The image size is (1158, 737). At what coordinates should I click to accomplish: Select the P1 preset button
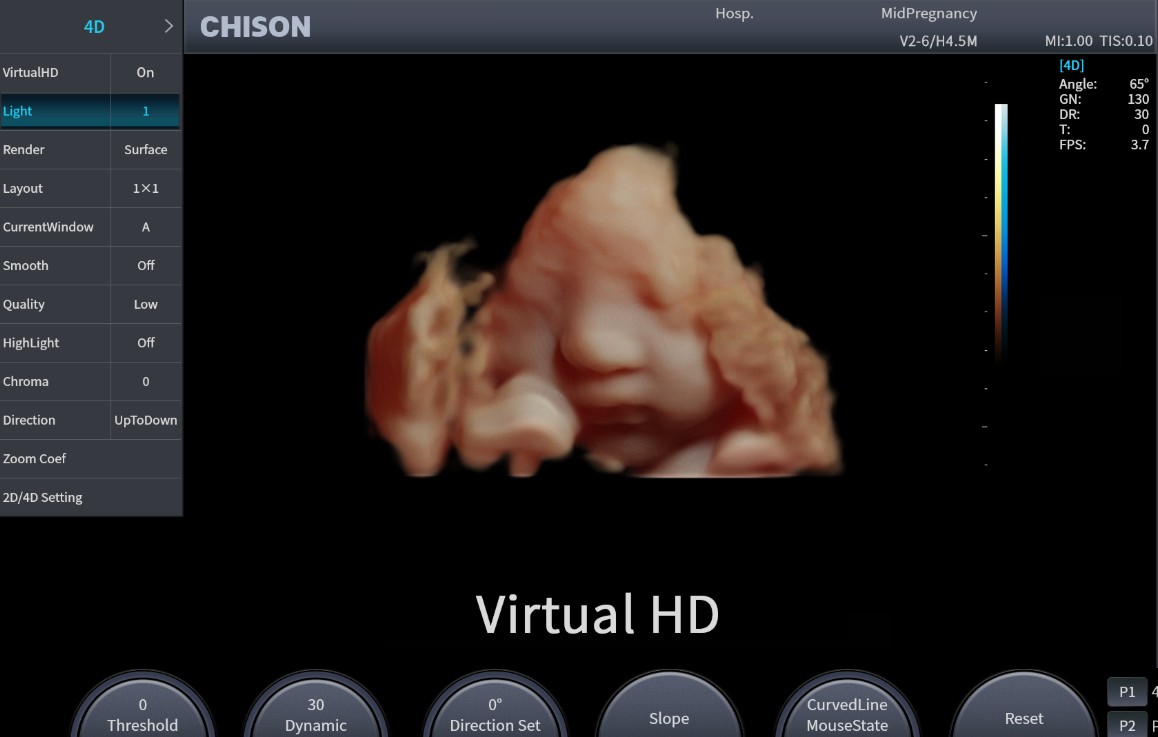click(1127, 692)
